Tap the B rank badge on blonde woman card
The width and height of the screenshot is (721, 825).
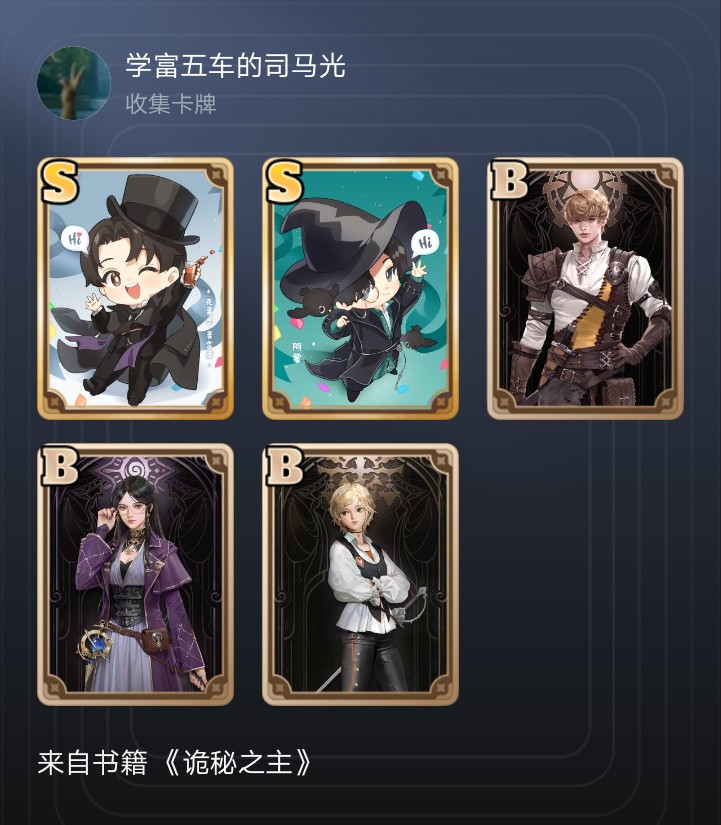284,466
